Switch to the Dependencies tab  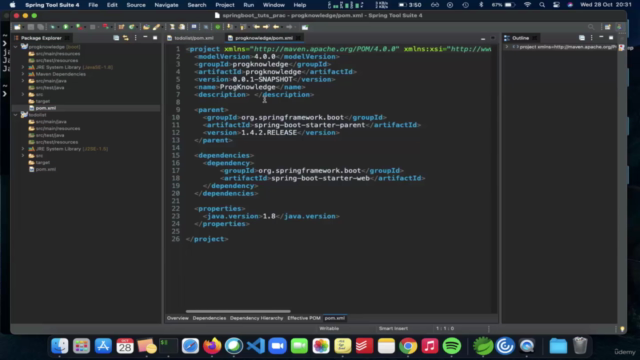(x=209, y=318)
